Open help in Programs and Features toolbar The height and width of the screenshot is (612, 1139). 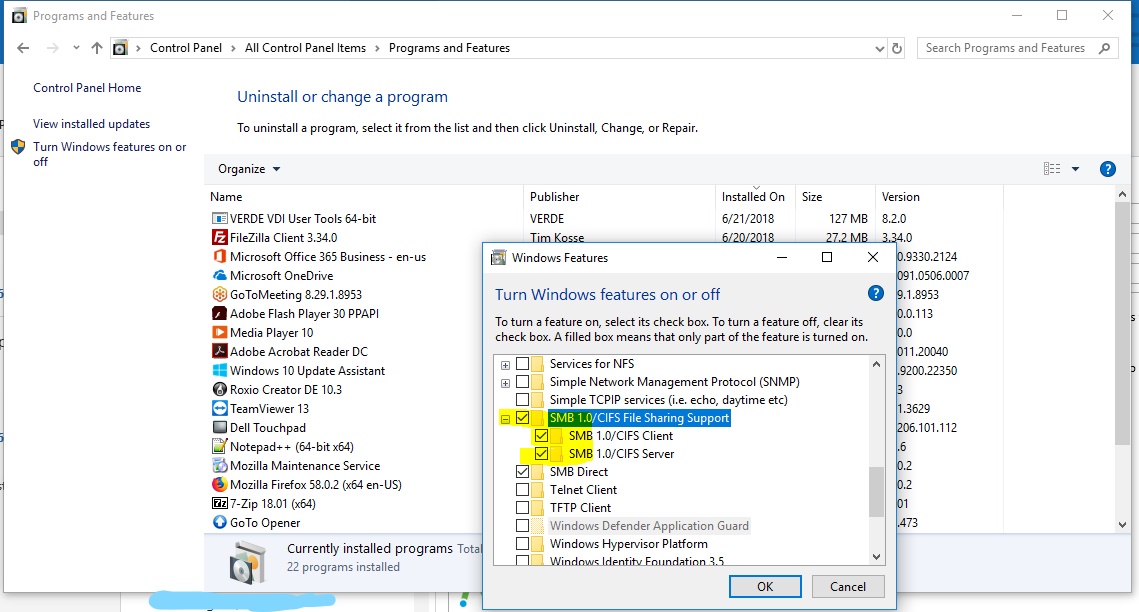(x=1107, y=169)
